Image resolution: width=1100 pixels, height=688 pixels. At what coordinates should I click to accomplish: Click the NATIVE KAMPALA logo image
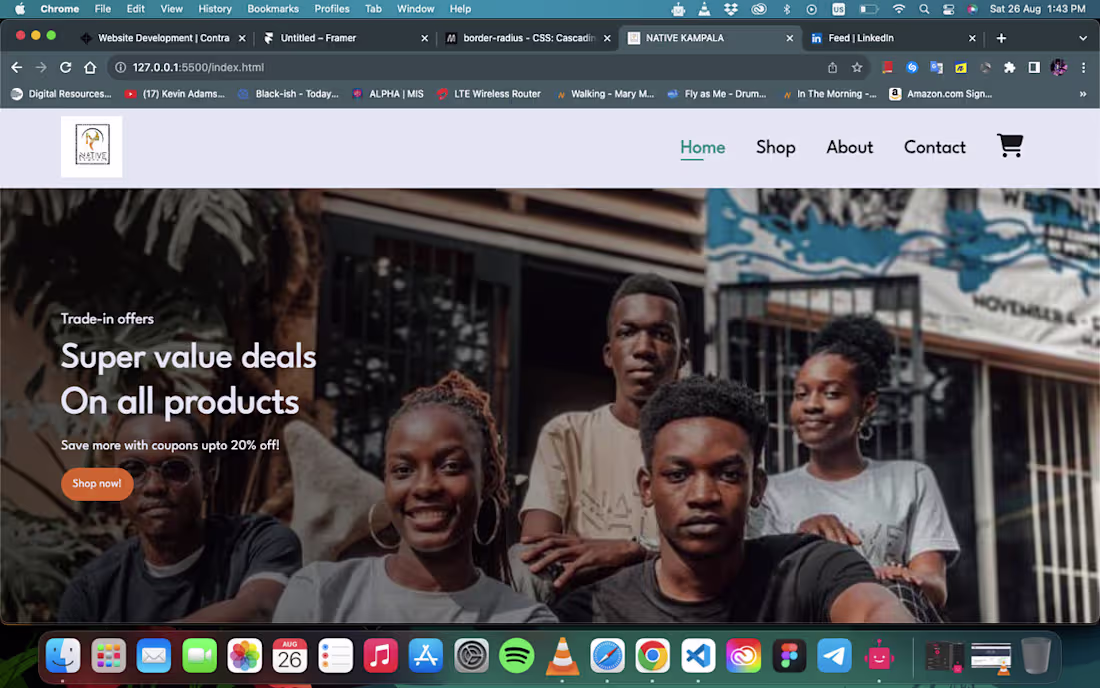point(91,146)
